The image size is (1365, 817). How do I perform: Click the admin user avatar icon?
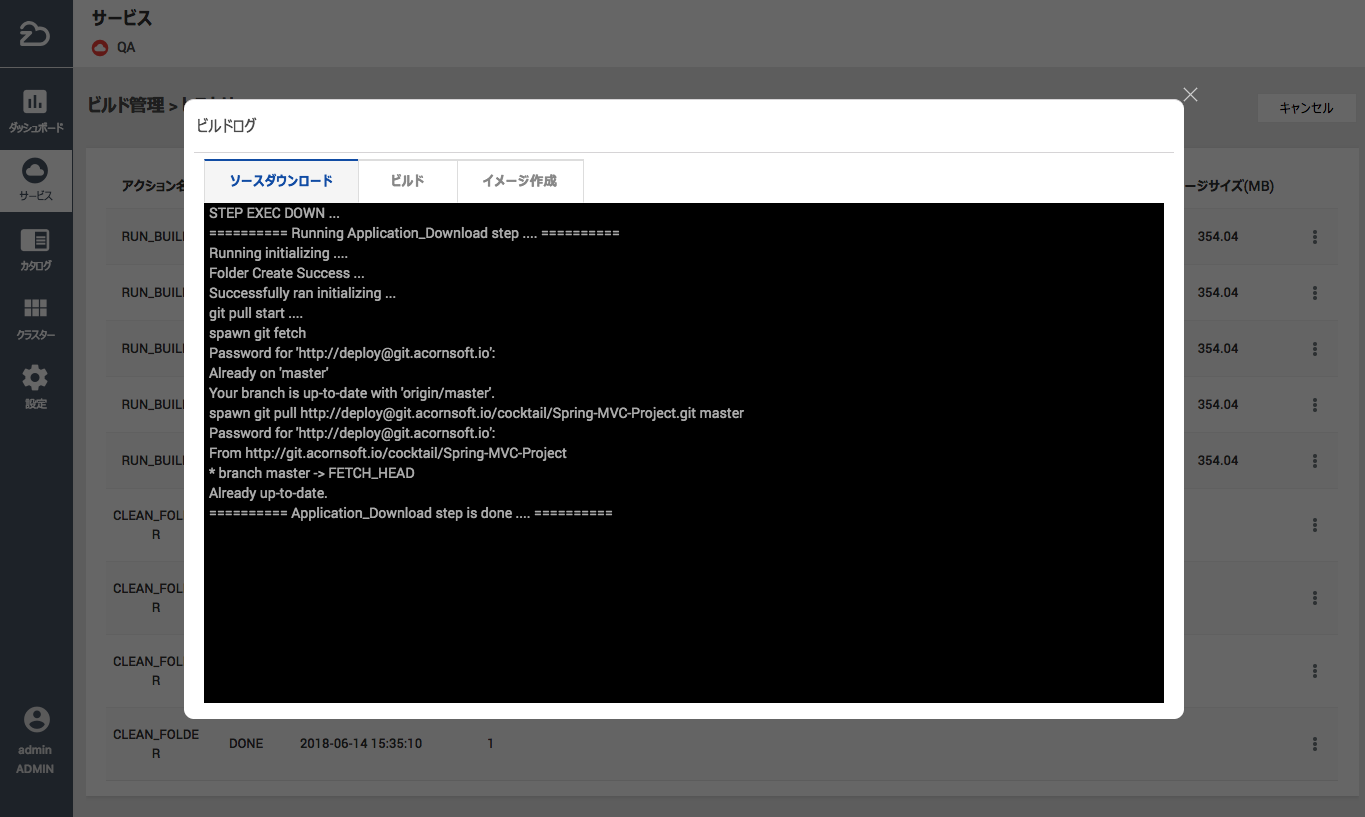[36, 720]
